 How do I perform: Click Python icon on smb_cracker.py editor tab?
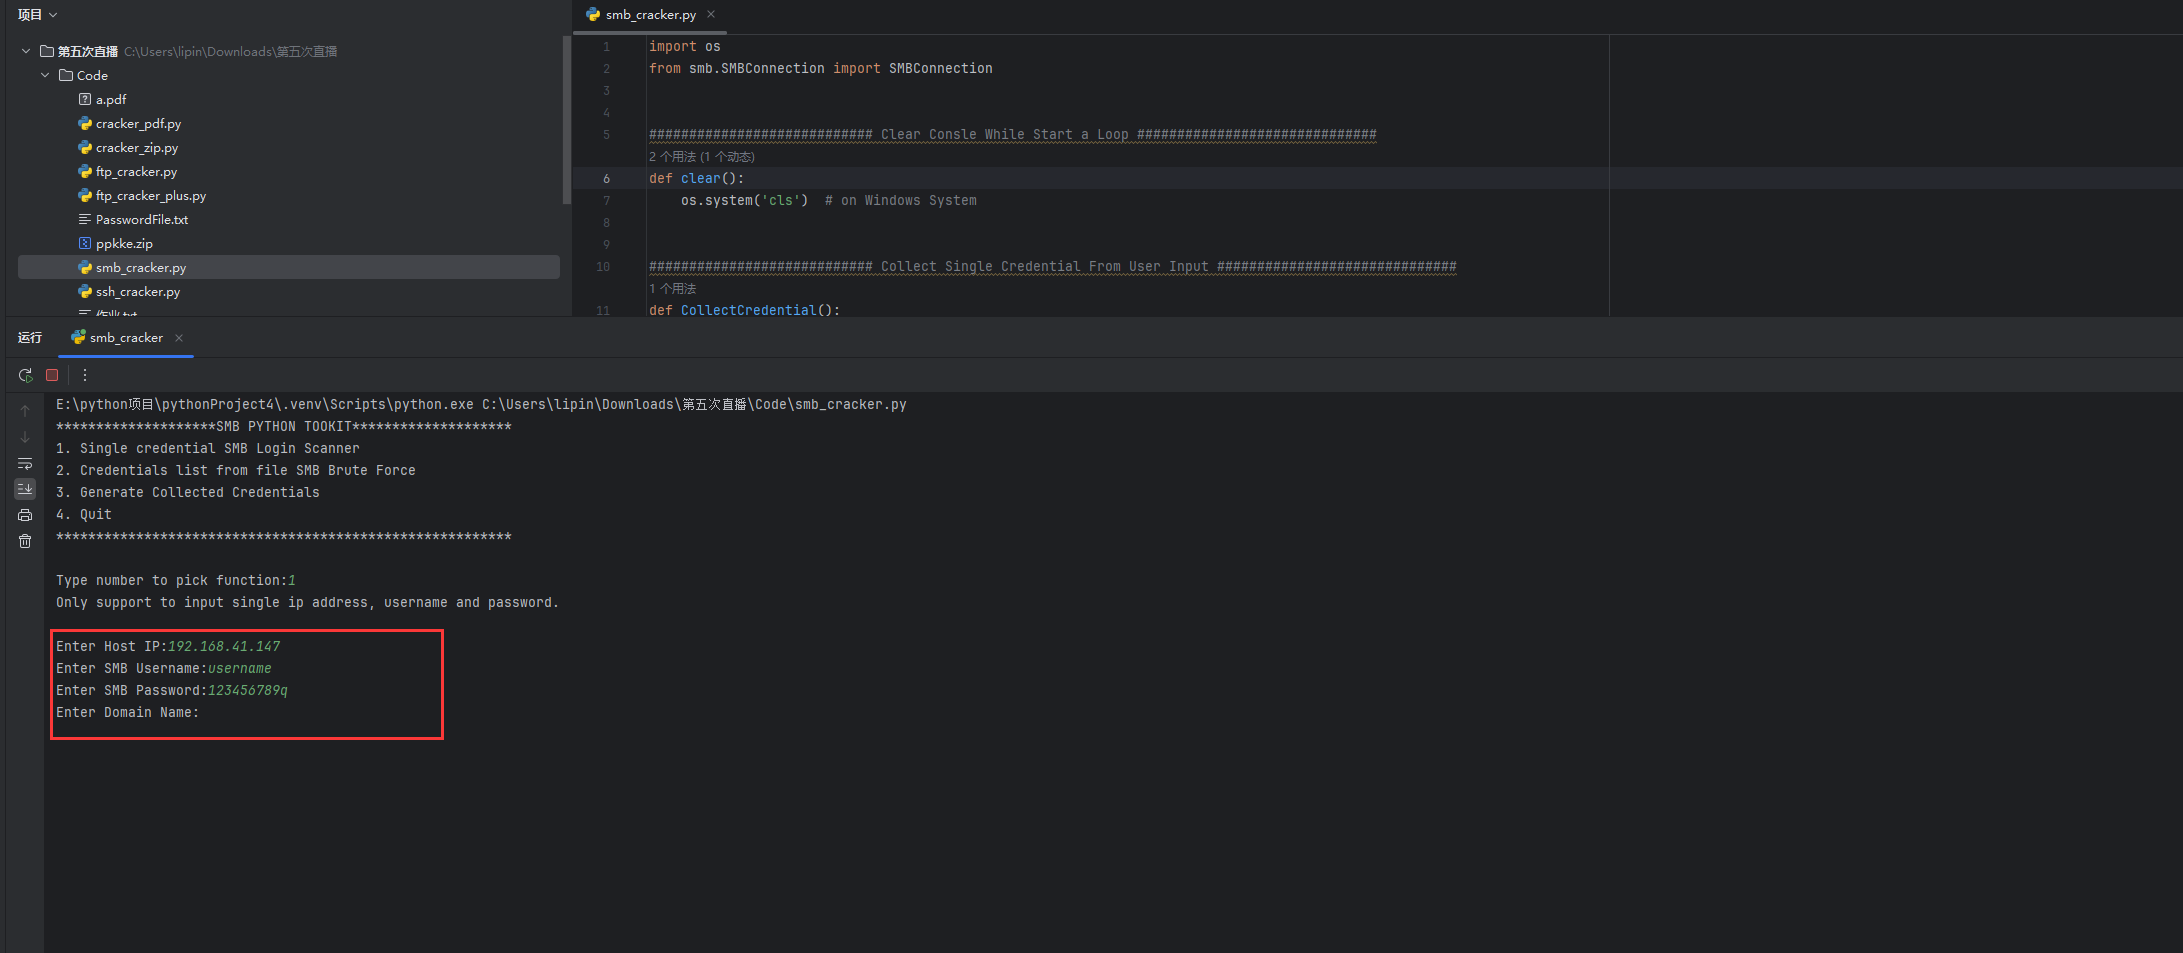pos(593,14)
